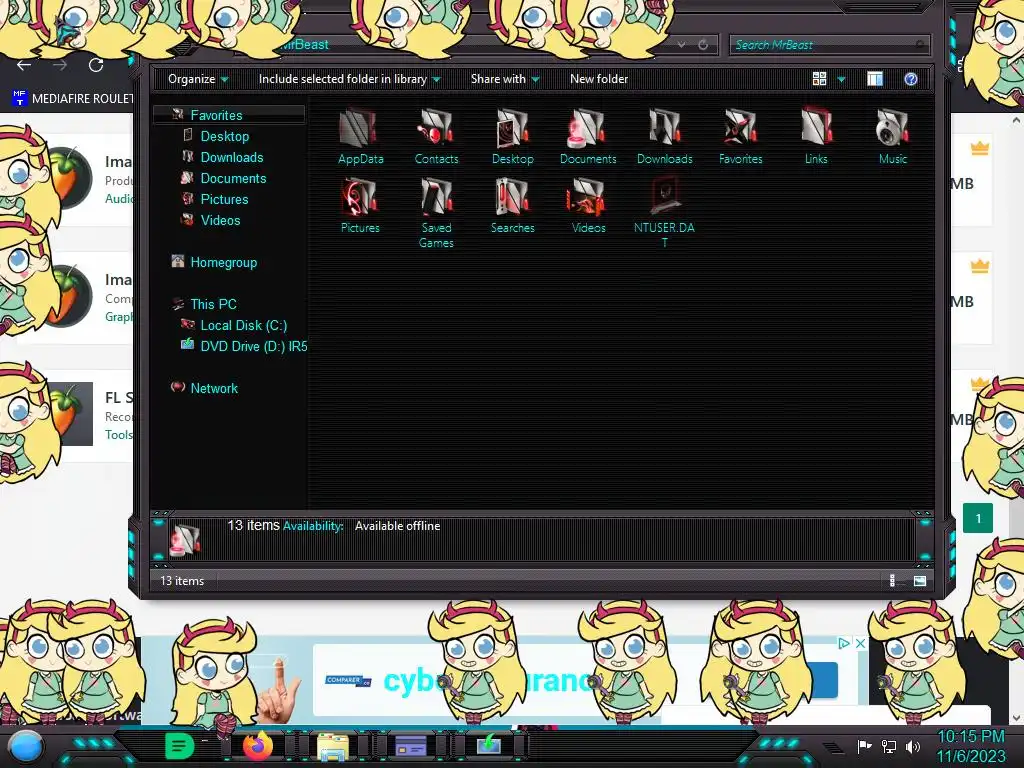Click the Available offline value
1024x768 pixels.
click(397, 526)
